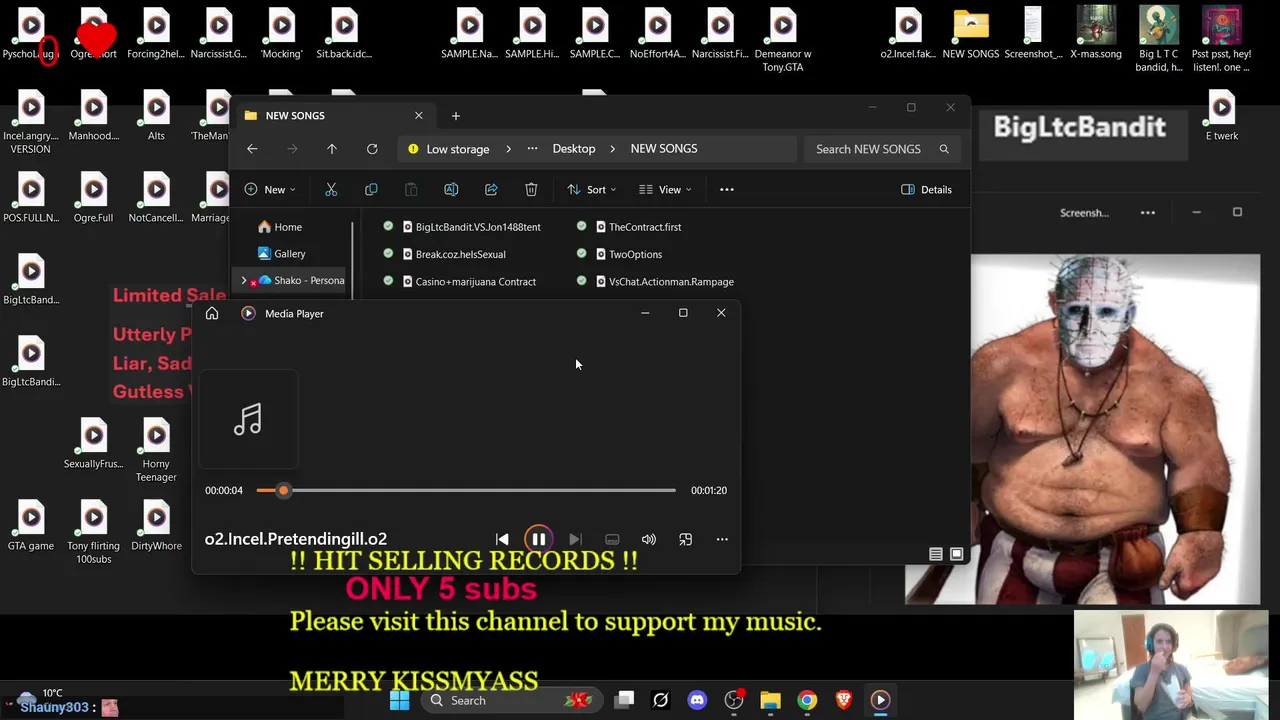Select the o2.Incel.fak desktop file
The image size is (1280, 720).
click(x=908, y=34)
